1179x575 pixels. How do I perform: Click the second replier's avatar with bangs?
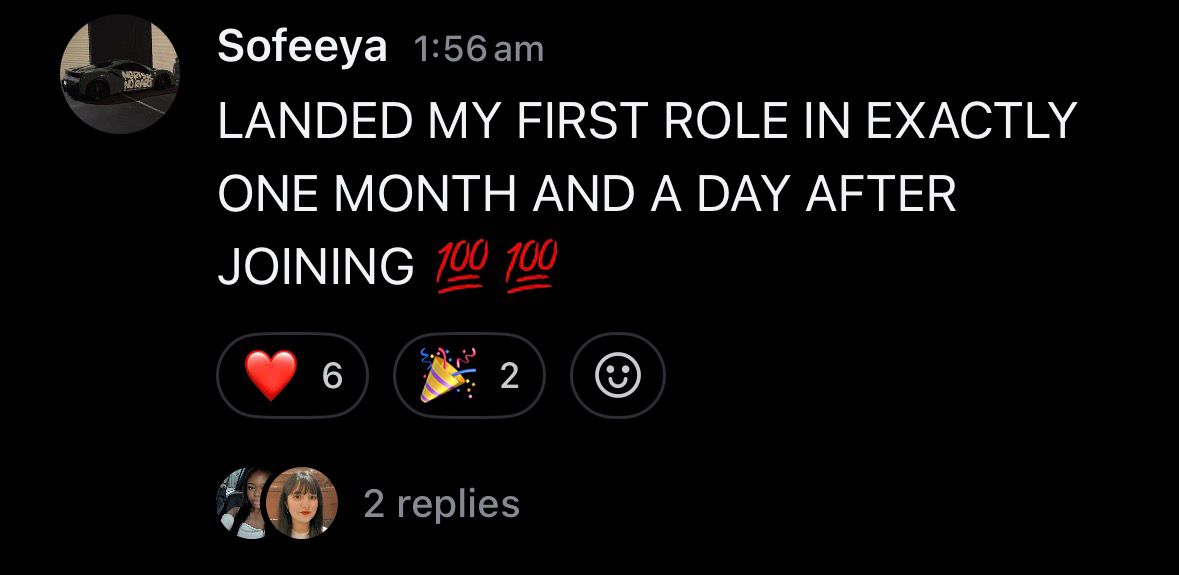click(302, 503)
